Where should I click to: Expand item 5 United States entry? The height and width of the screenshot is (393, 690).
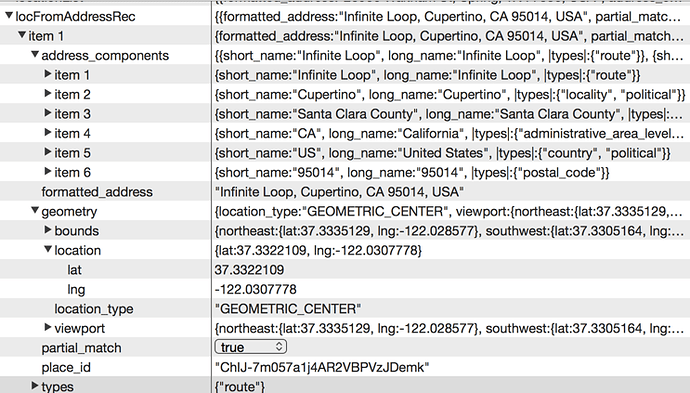click(x=48, y=152)
